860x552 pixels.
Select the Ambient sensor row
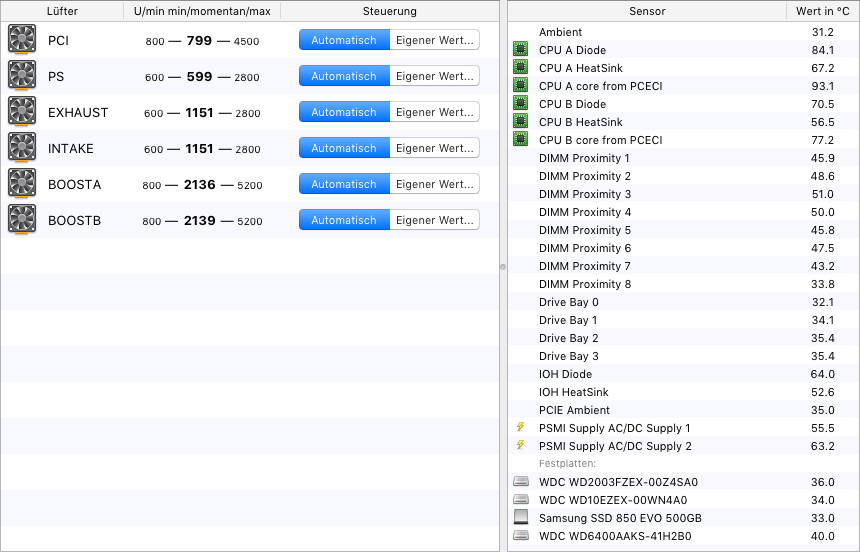tap(684, 32)
